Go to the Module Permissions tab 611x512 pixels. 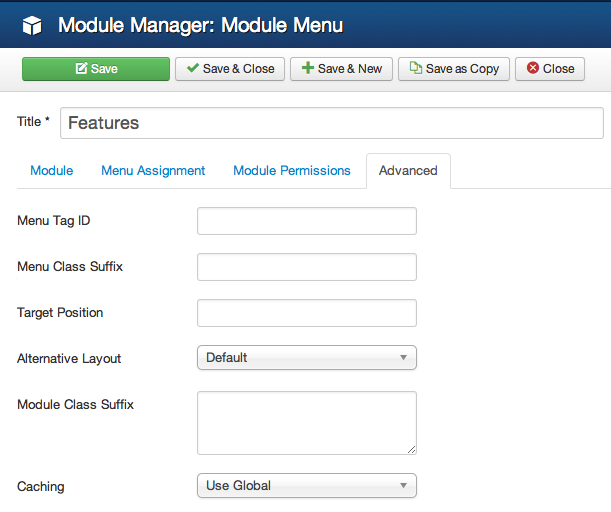(x=292, y=171)
